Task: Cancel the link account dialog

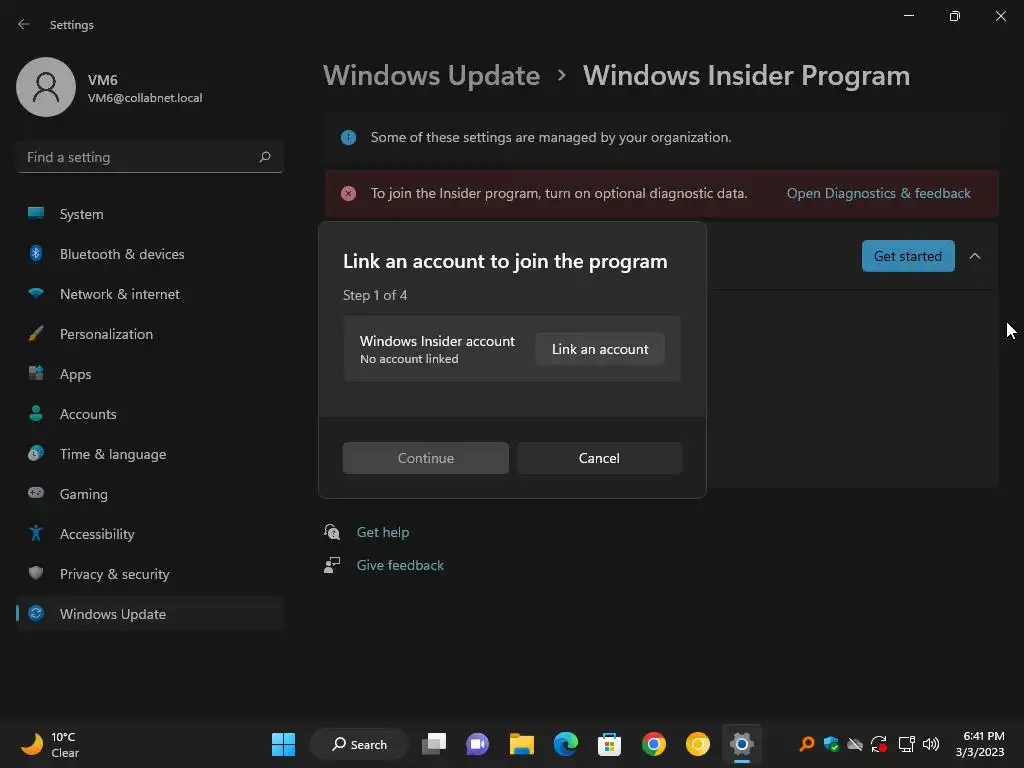Action: (599, 458)
